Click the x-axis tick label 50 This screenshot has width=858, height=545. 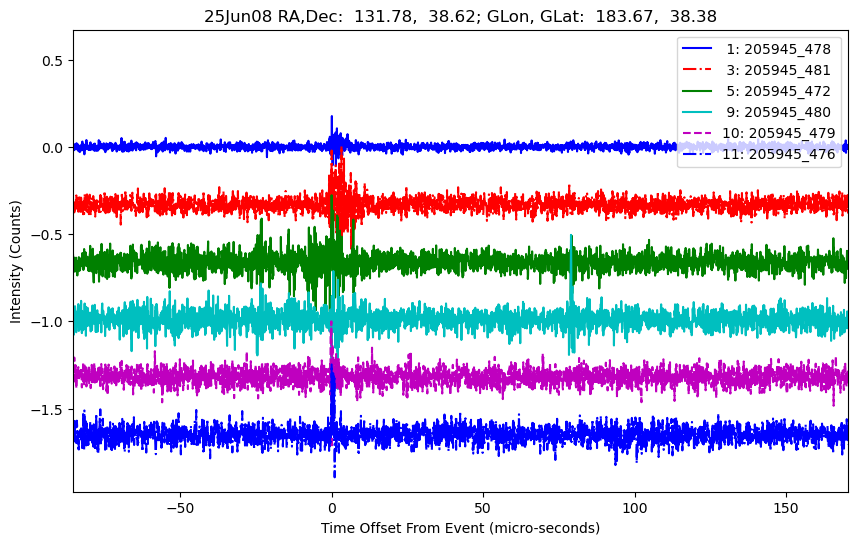tap(483, 508)
